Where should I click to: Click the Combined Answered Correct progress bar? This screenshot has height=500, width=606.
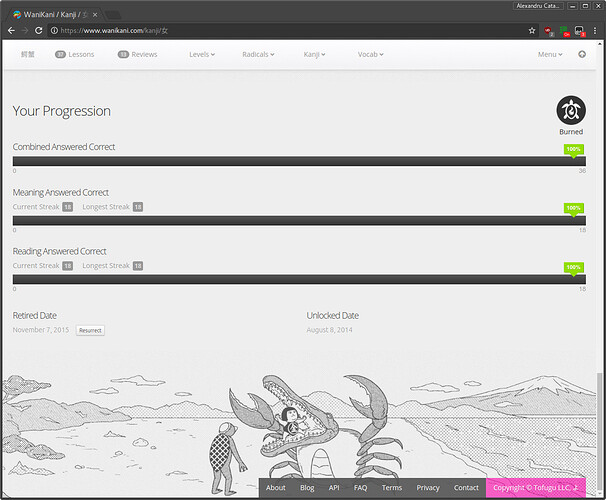[x=299, y=161]
